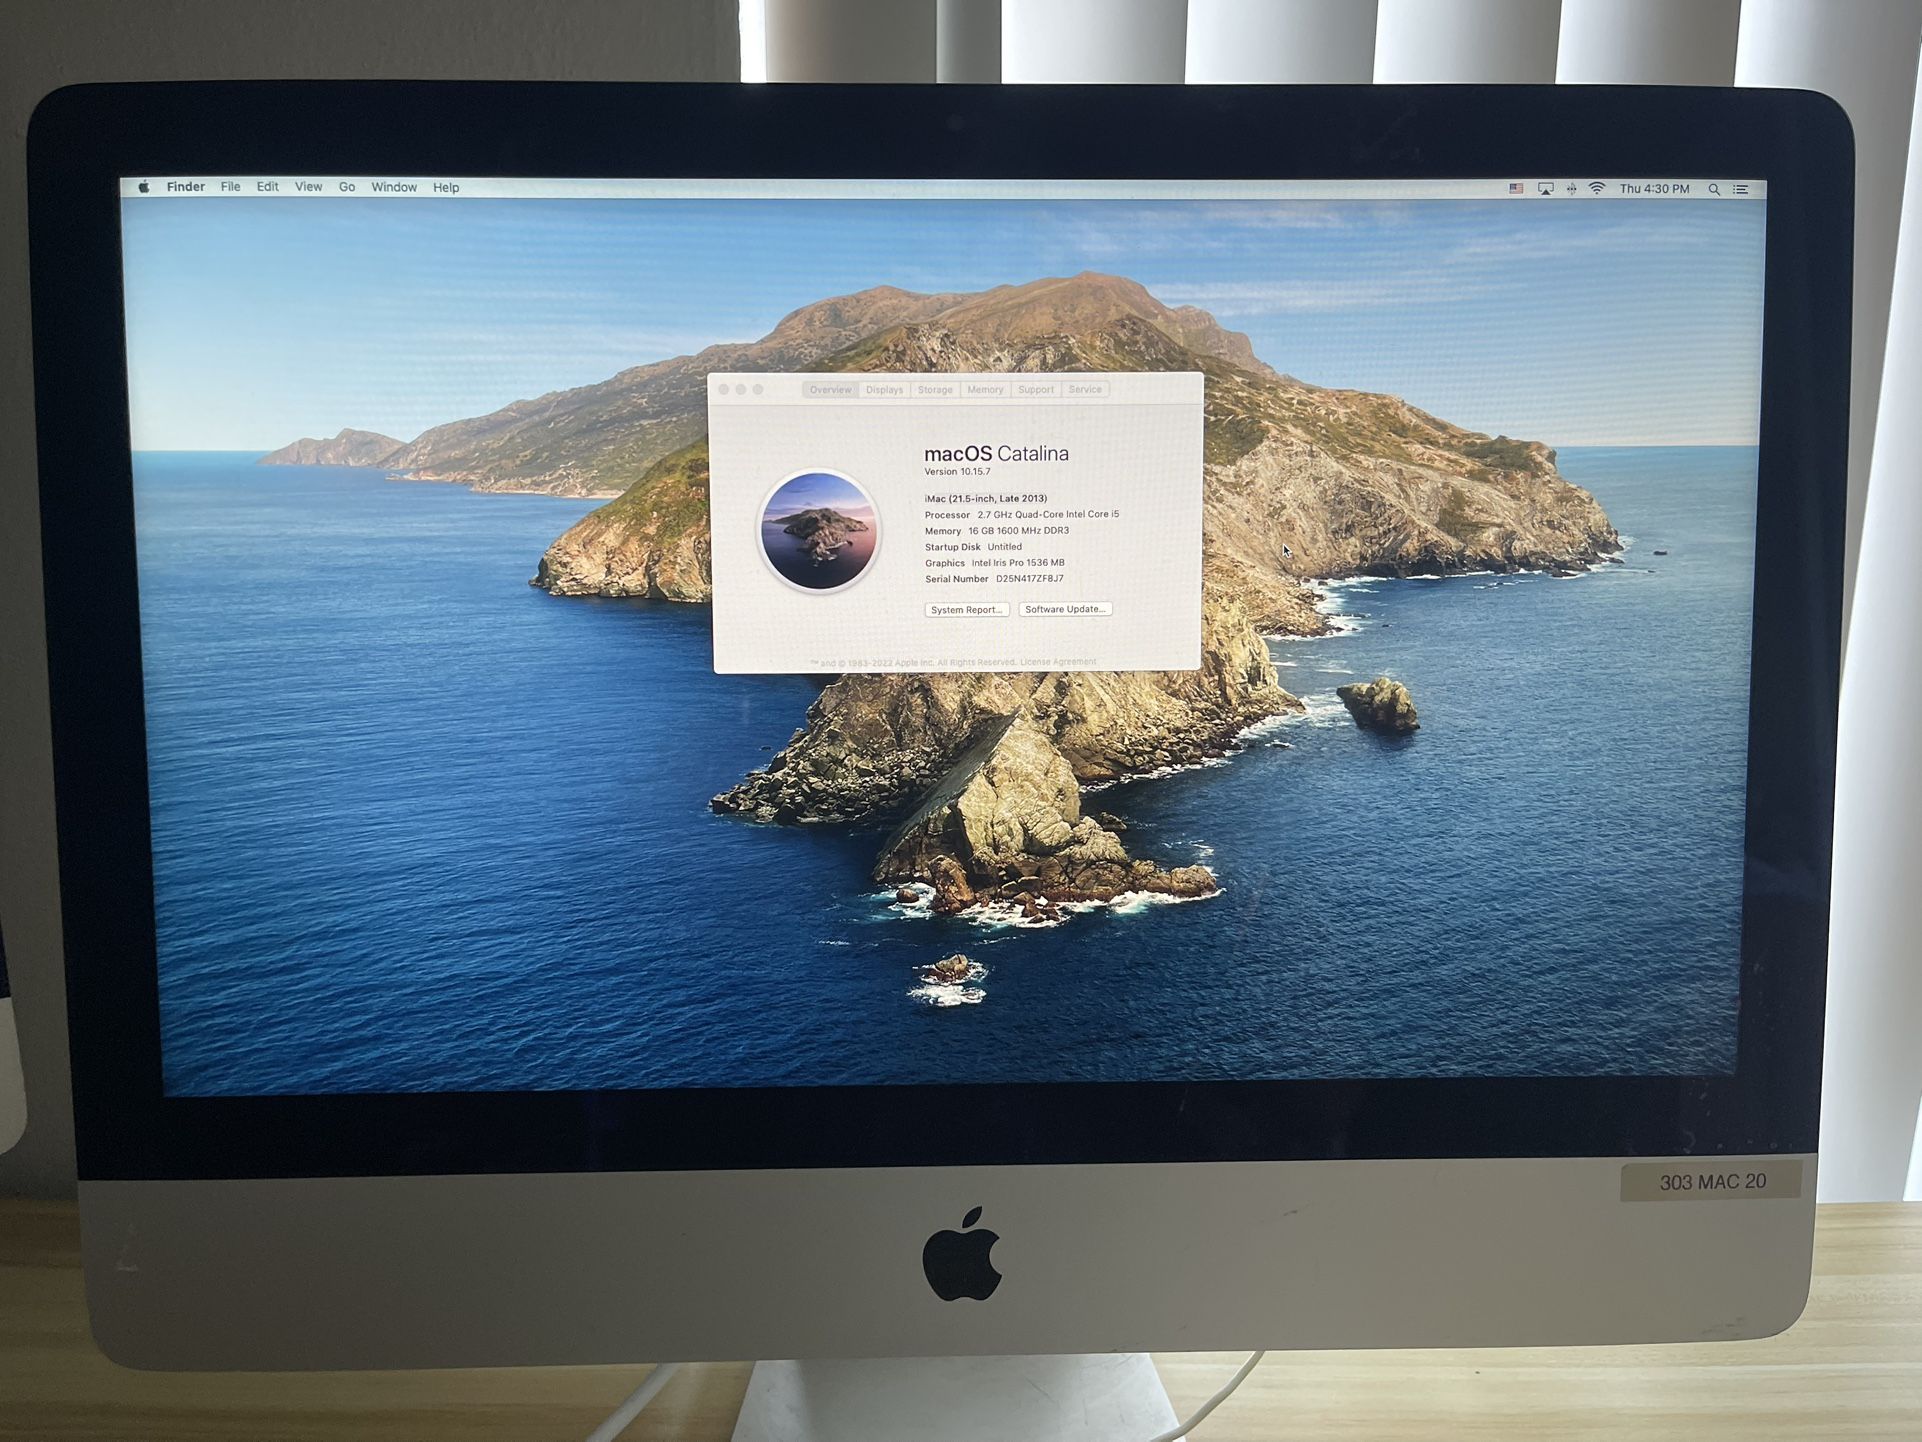Open the View menu
Viewport: 1922px width, 1442px height.
[309, 187]
